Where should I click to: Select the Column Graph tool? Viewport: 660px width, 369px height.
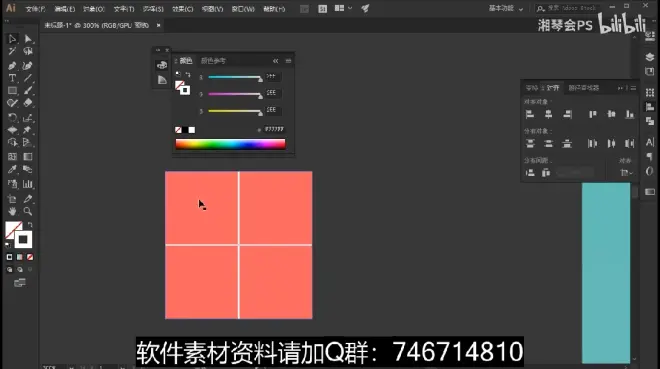[28, 184]
